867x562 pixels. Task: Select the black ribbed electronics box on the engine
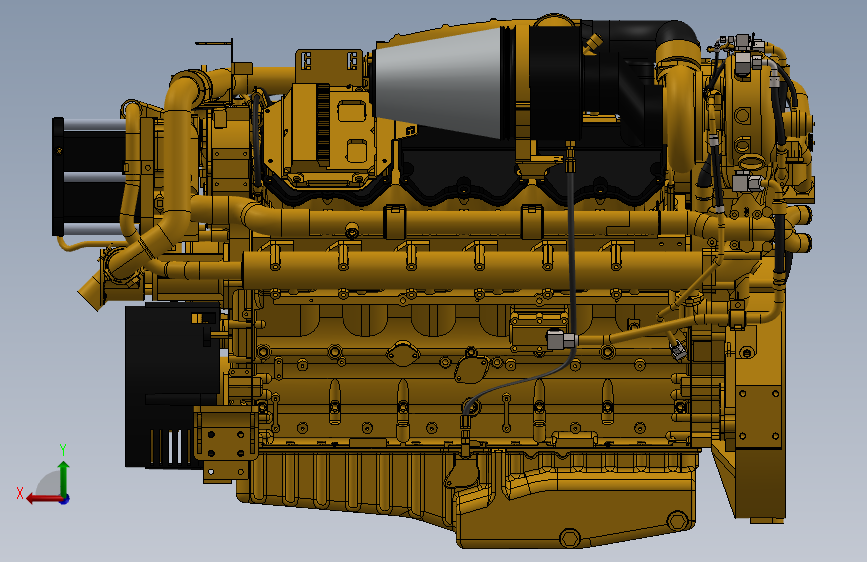(173, 384)
